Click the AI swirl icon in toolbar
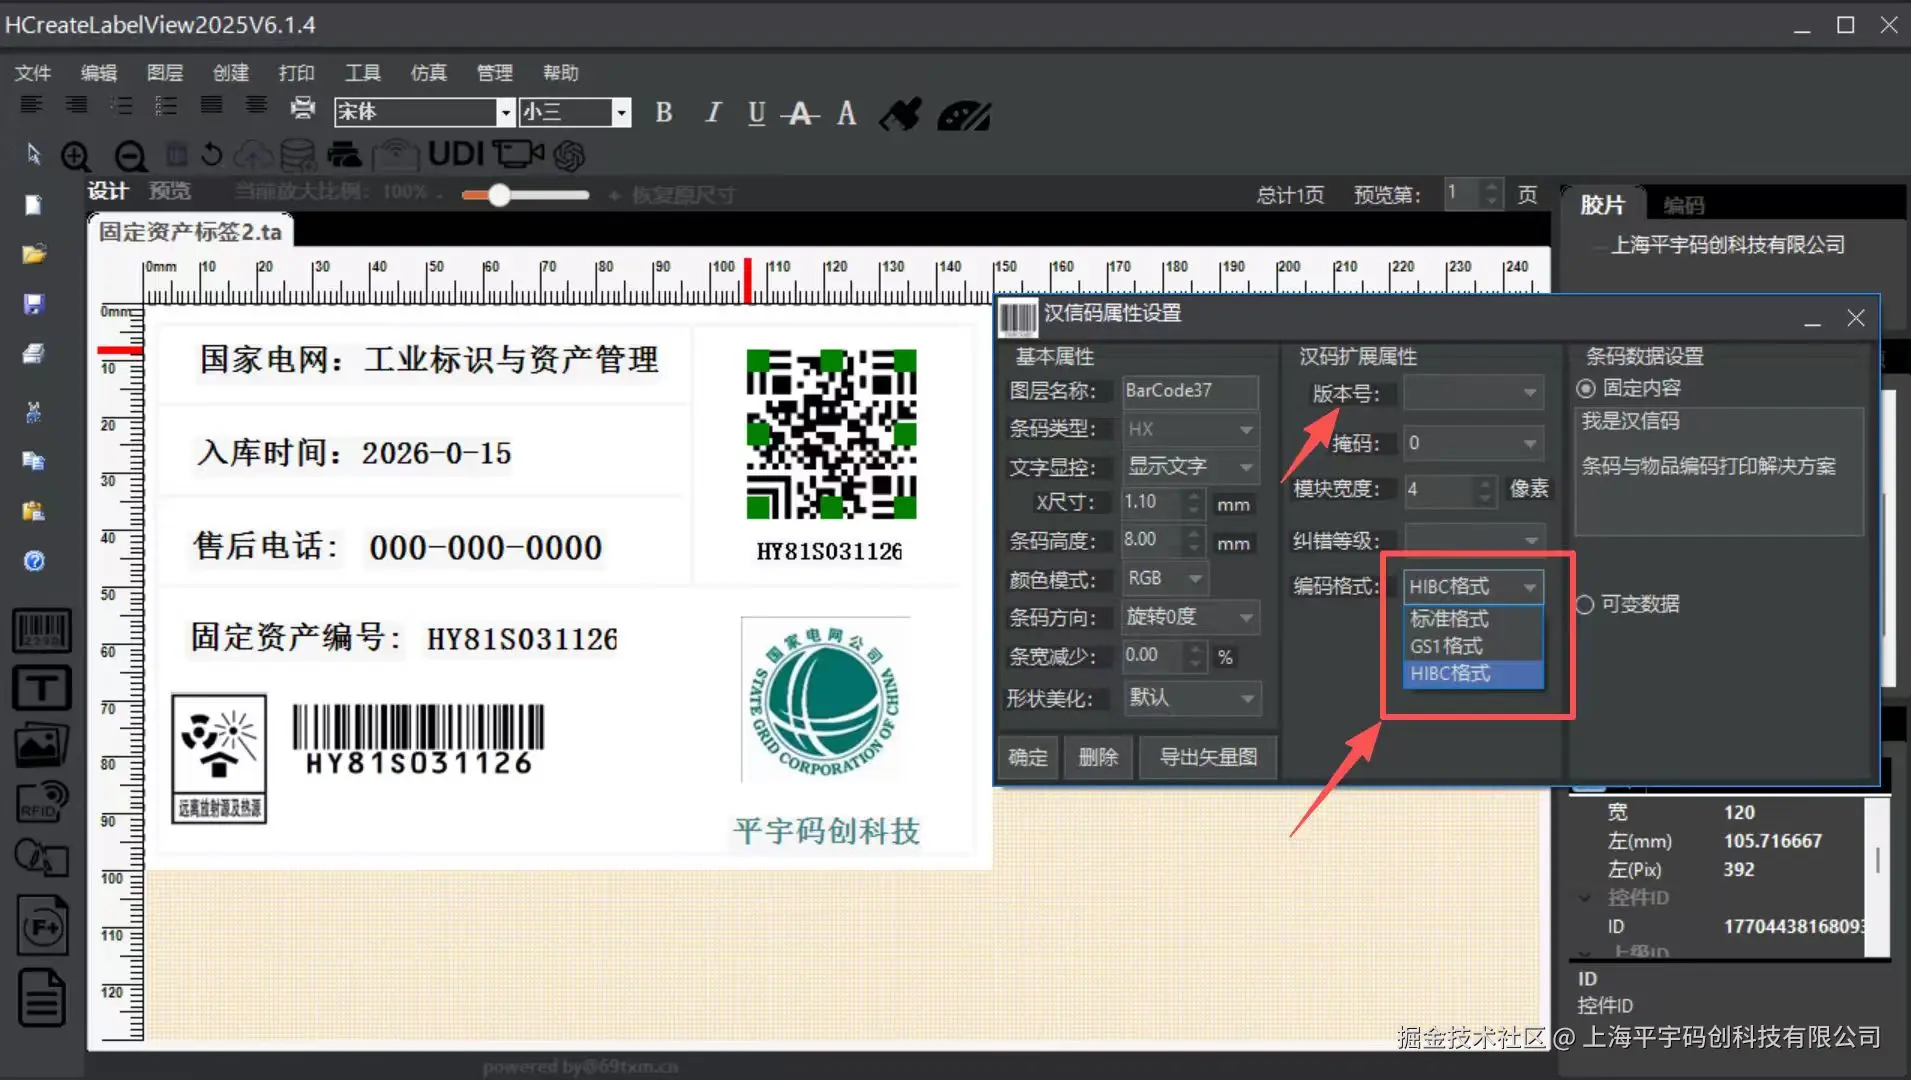Image resolution: width=1911 pixels, height=1080 pixels. click(x=569, y=155)
